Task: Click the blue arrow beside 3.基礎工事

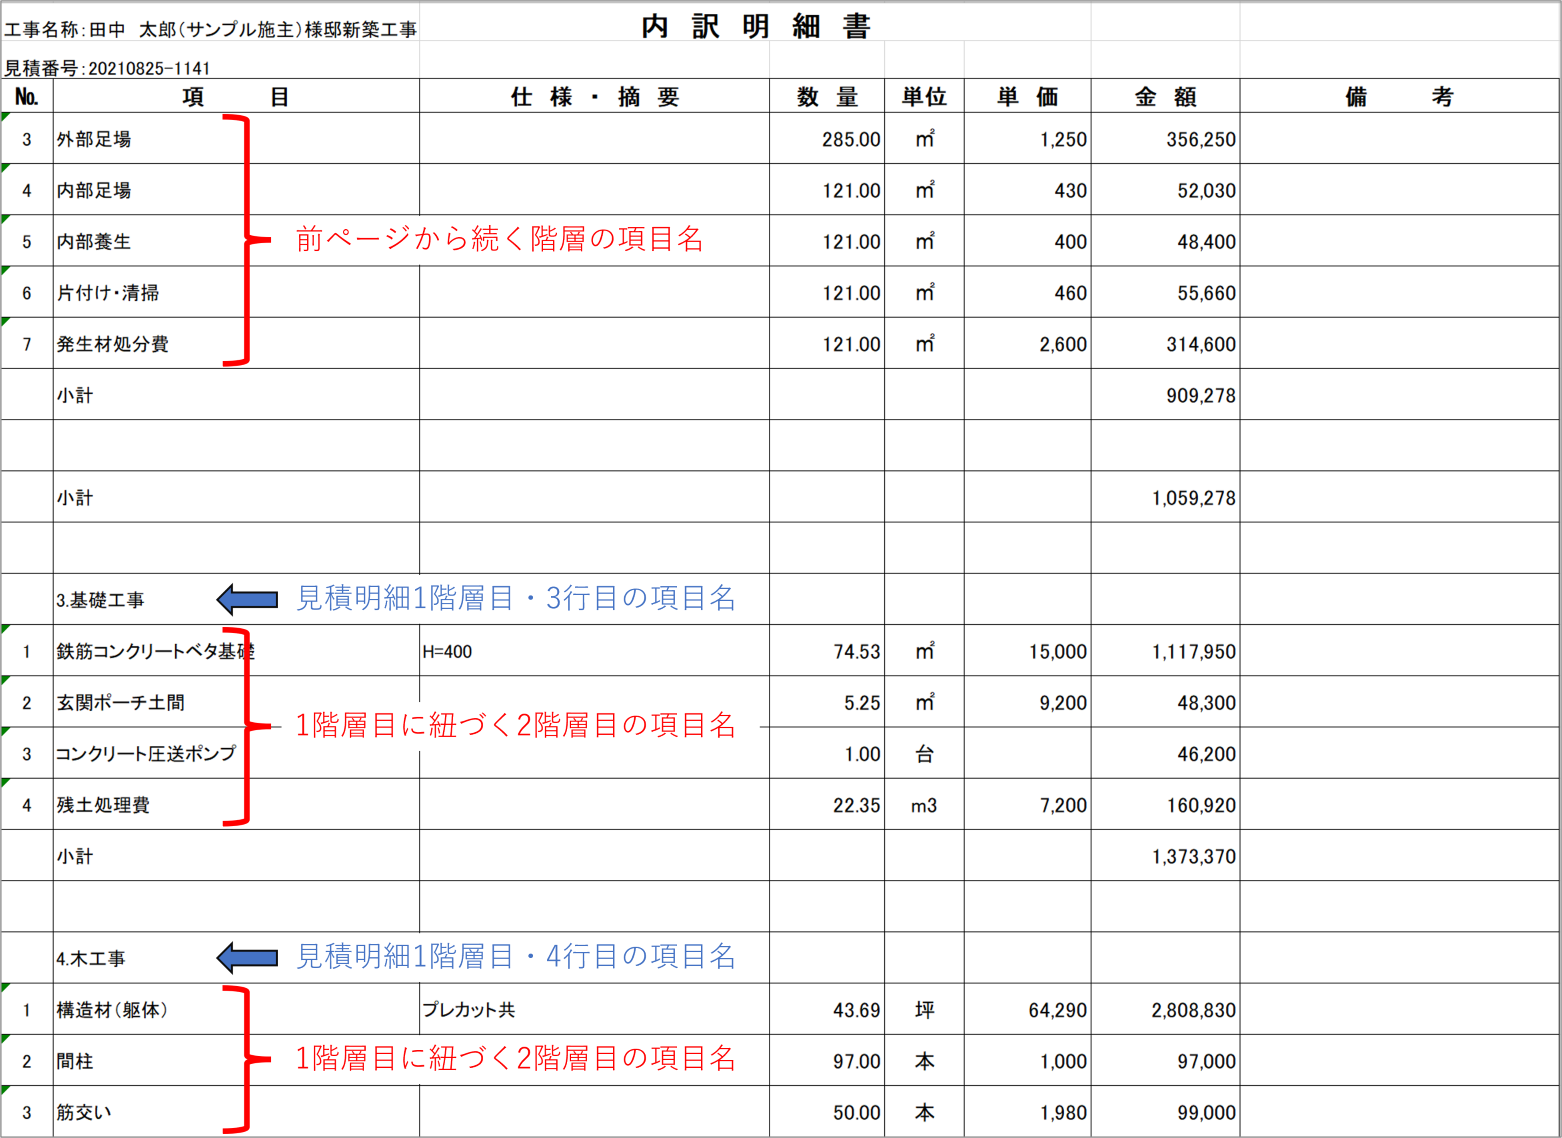Action: tap(247, 599)
